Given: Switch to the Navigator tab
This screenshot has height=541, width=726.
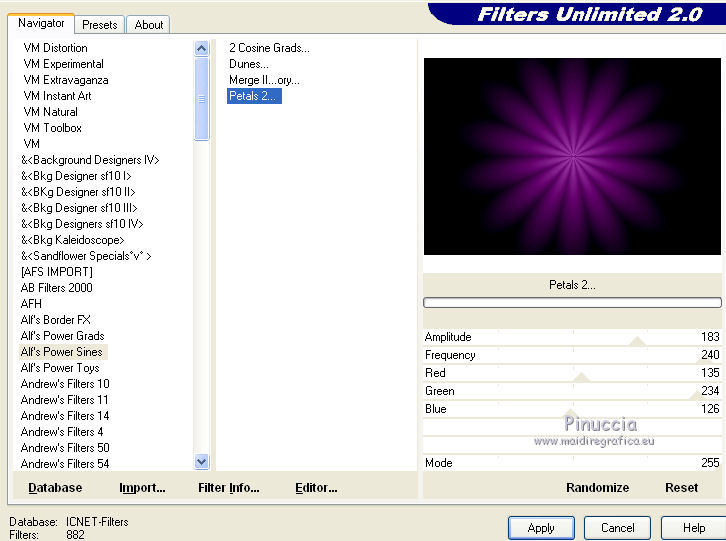Looking at the screenshot, I should 41,23.
